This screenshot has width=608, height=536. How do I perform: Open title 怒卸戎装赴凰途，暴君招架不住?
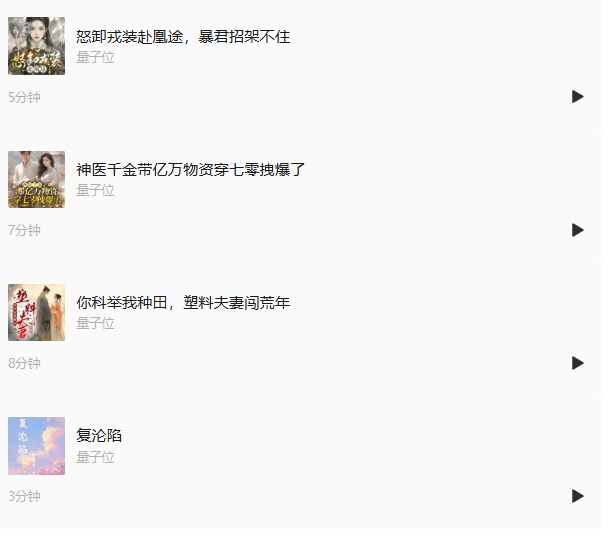point(183,37)
